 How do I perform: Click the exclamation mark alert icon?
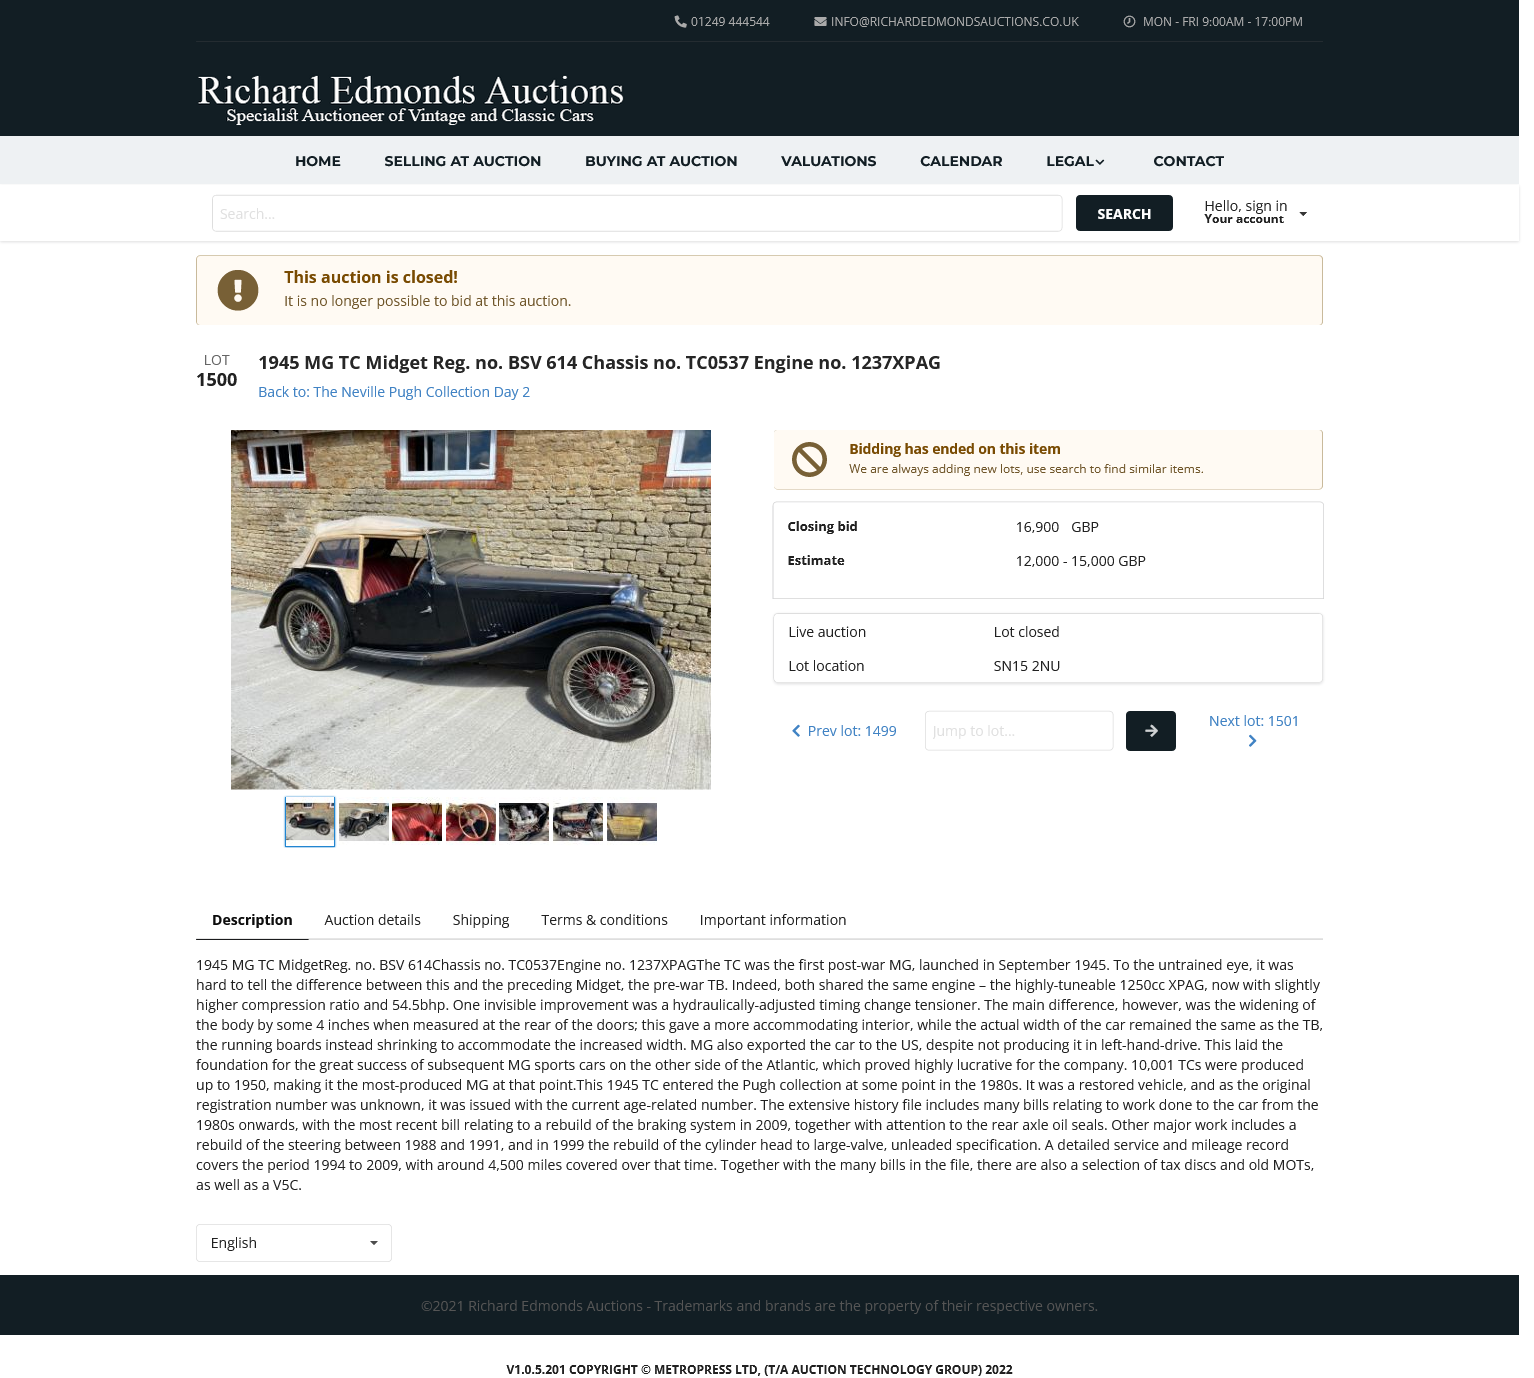238,290
